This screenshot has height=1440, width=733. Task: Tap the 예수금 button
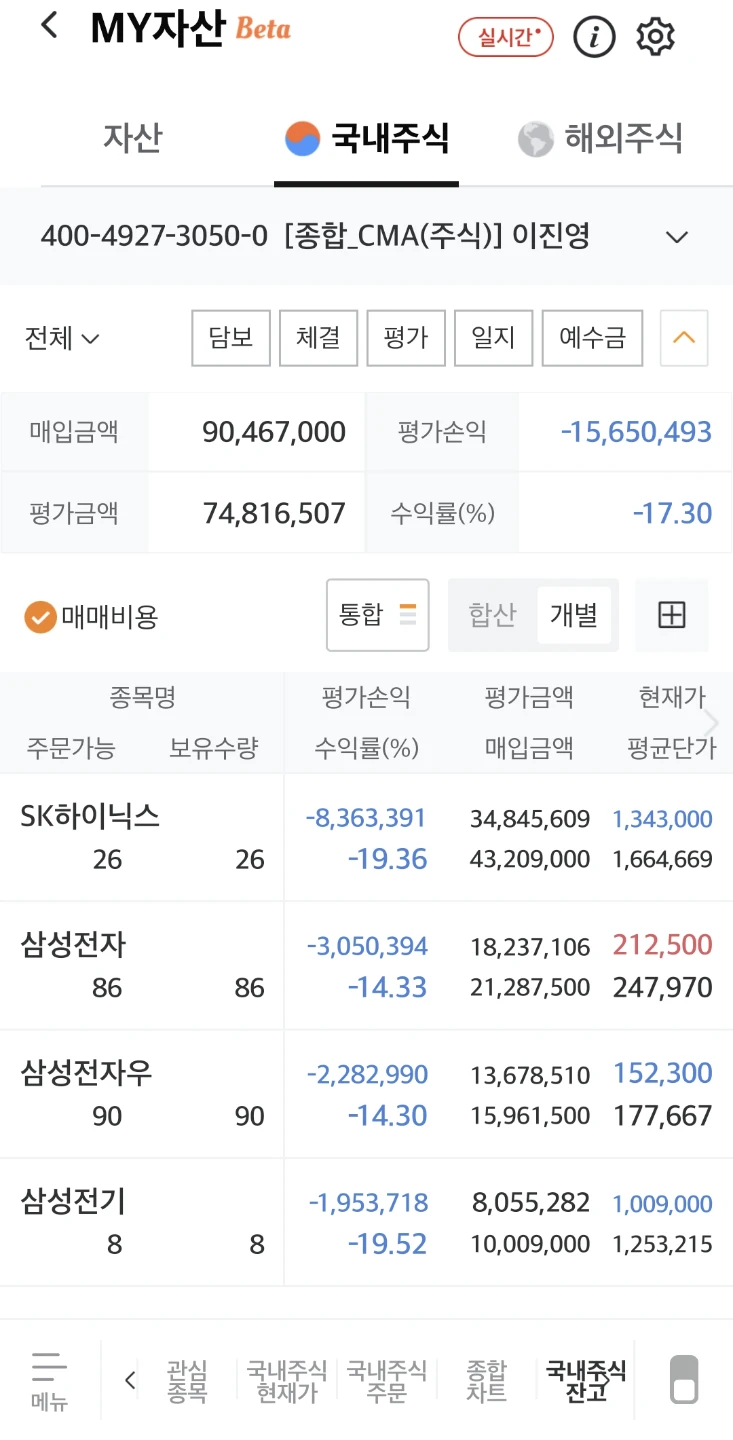click(592, 338)
